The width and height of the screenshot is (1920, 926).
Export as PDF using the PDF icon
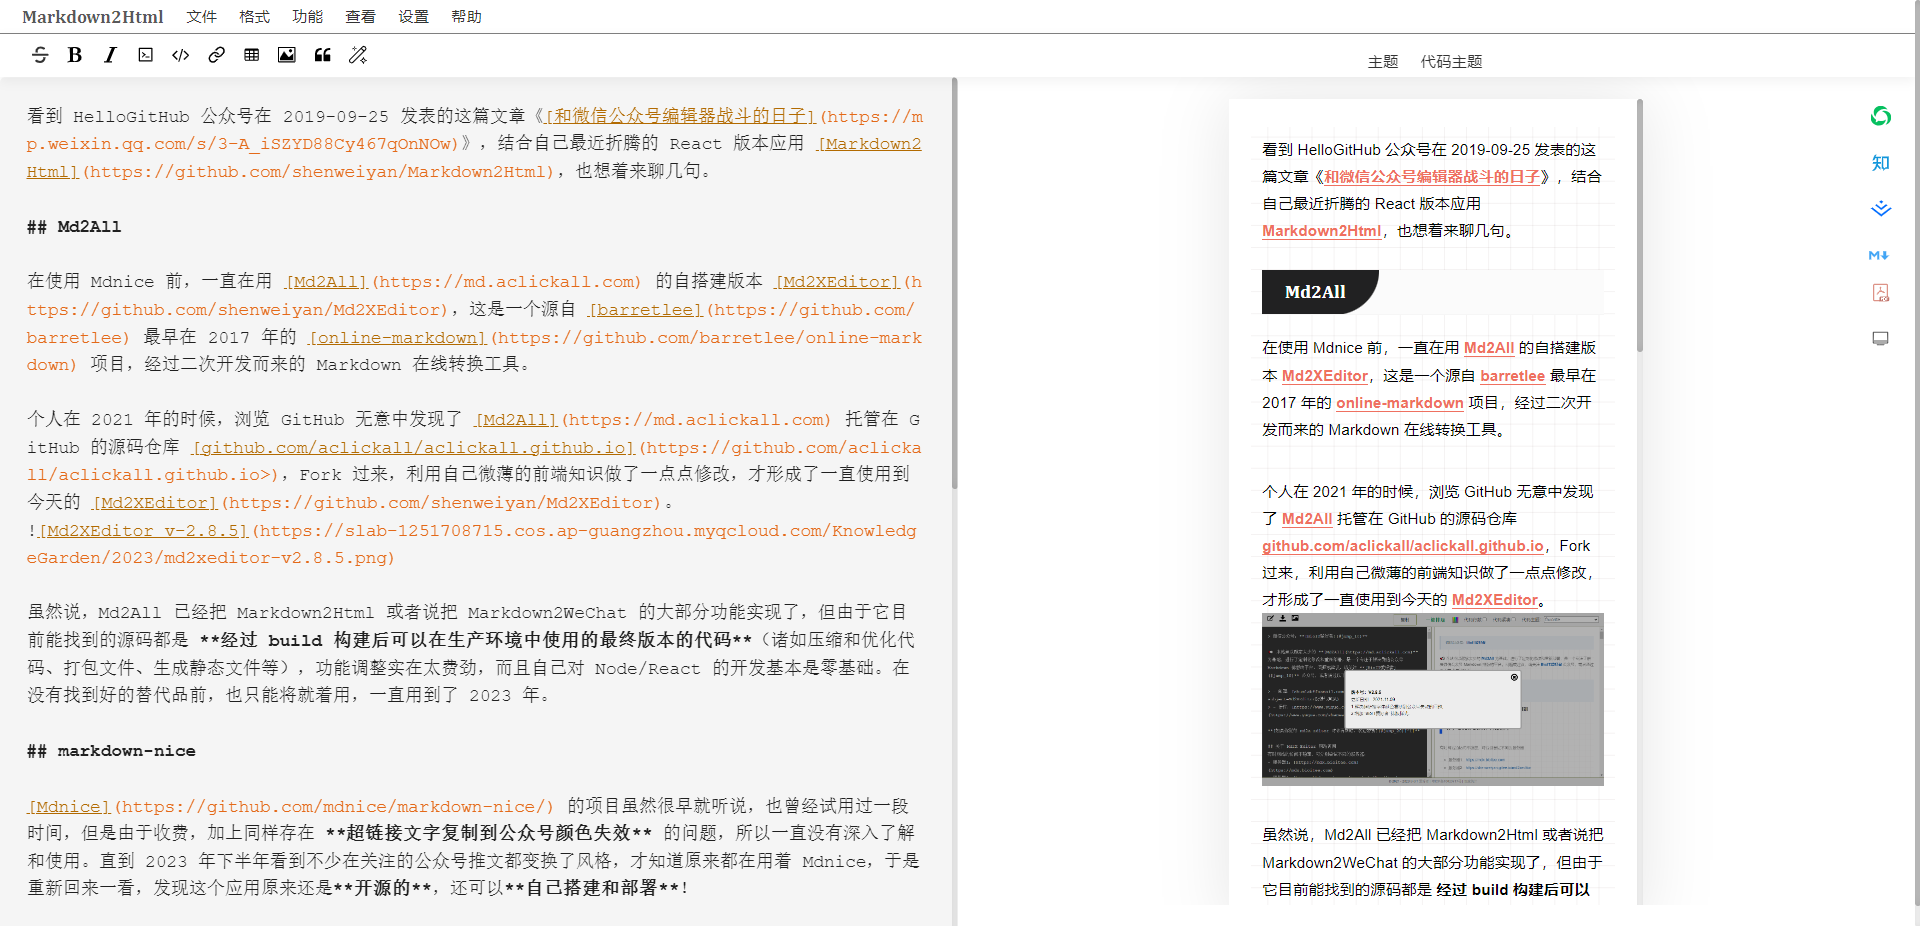pos(1881,292)
